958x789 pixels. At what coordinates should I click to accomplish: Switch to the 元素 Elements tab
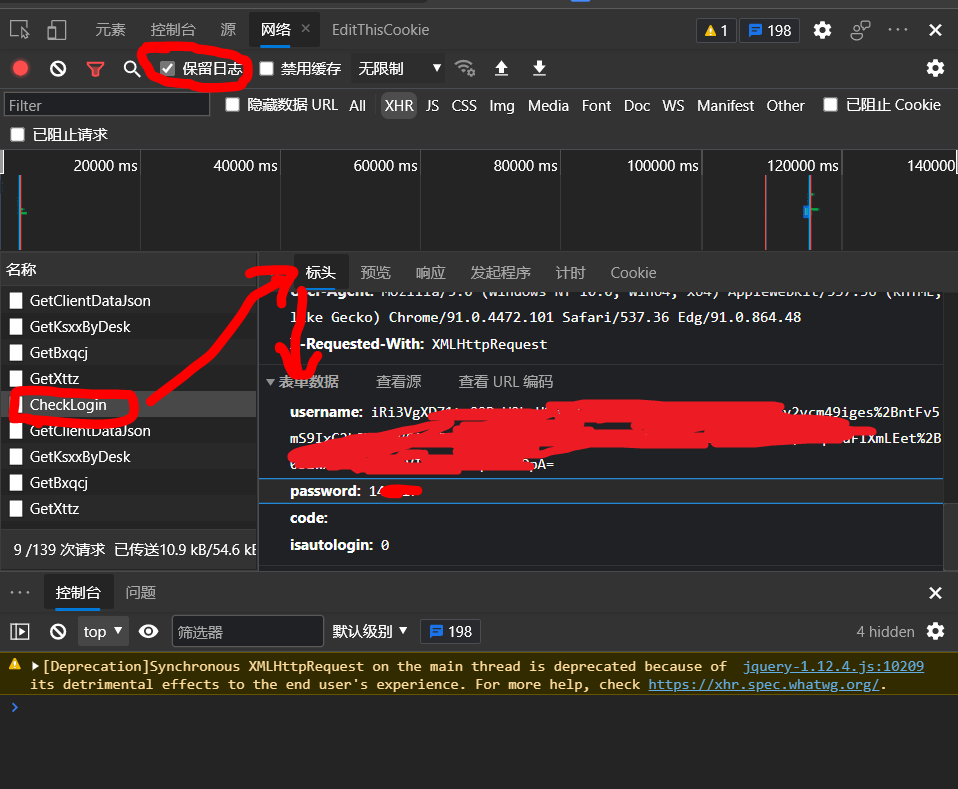(110, 29)
